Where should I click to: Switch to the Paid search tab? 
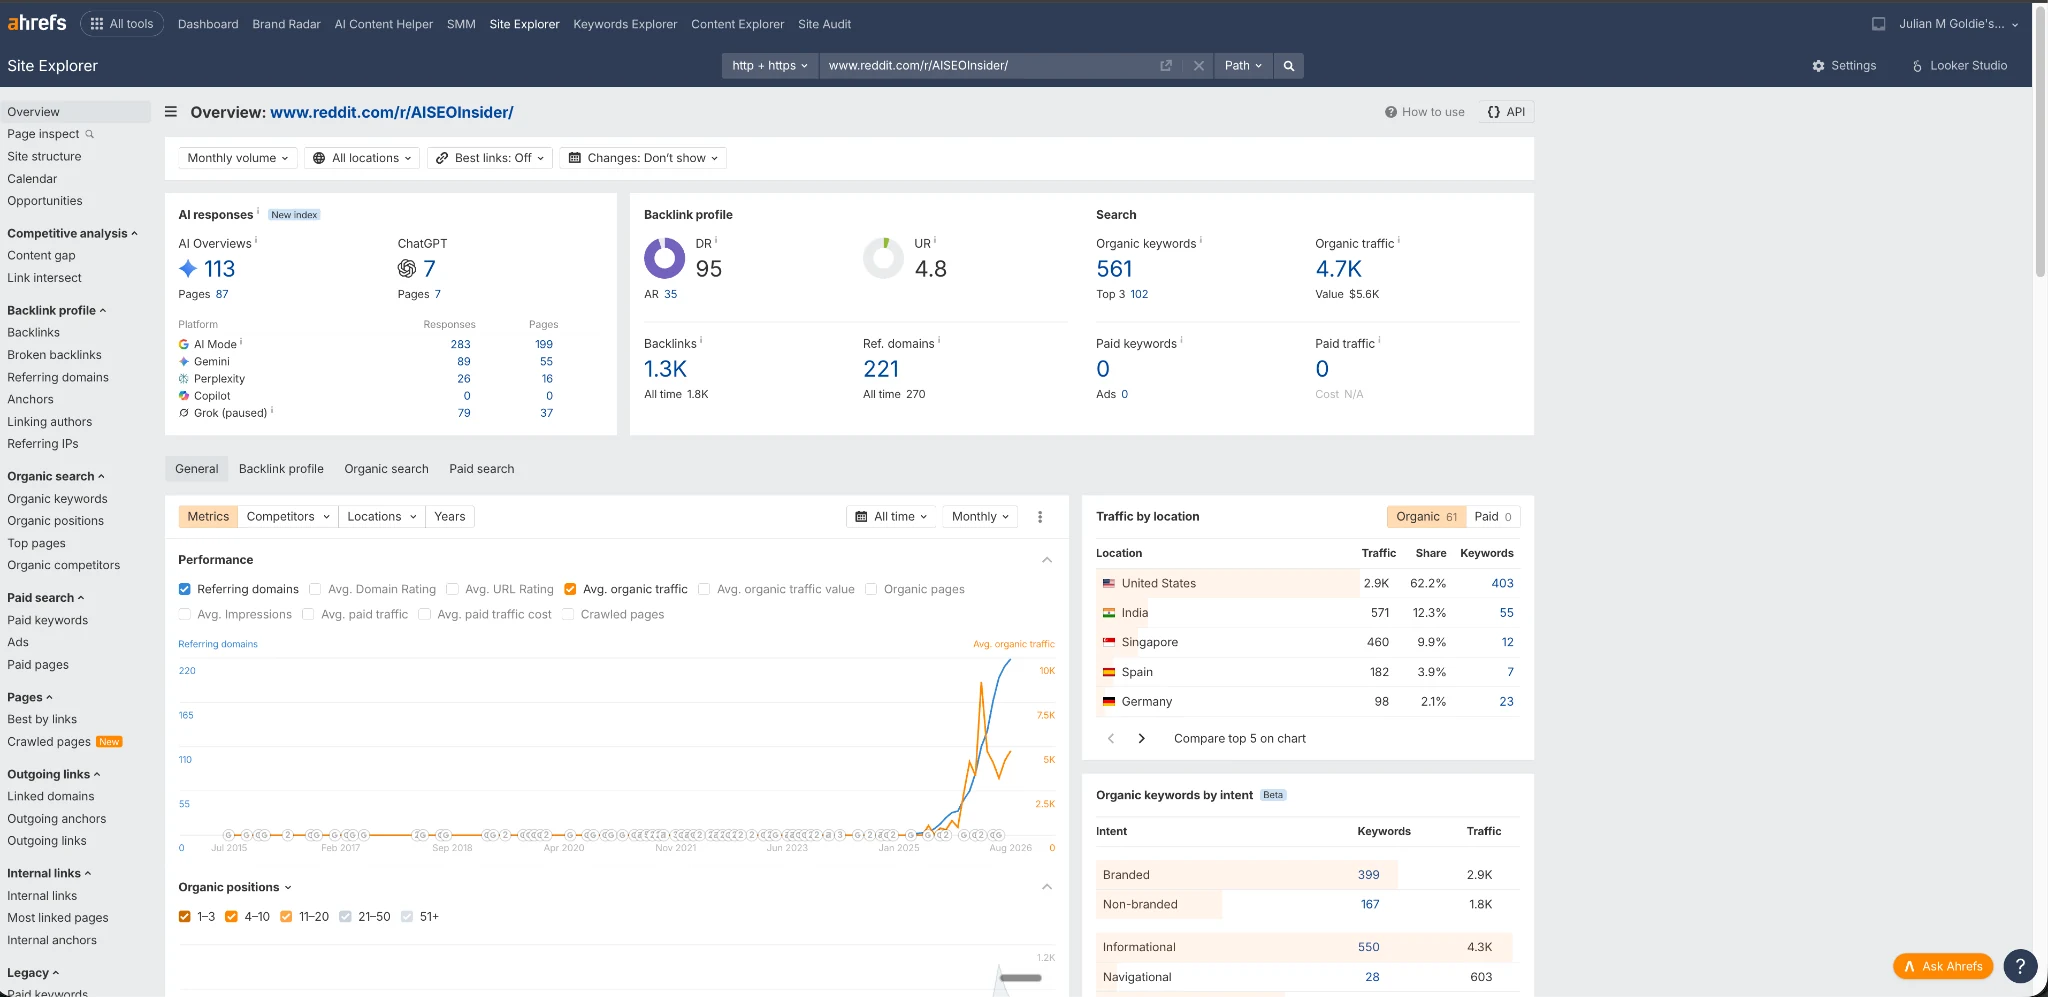tap(482, 469)
